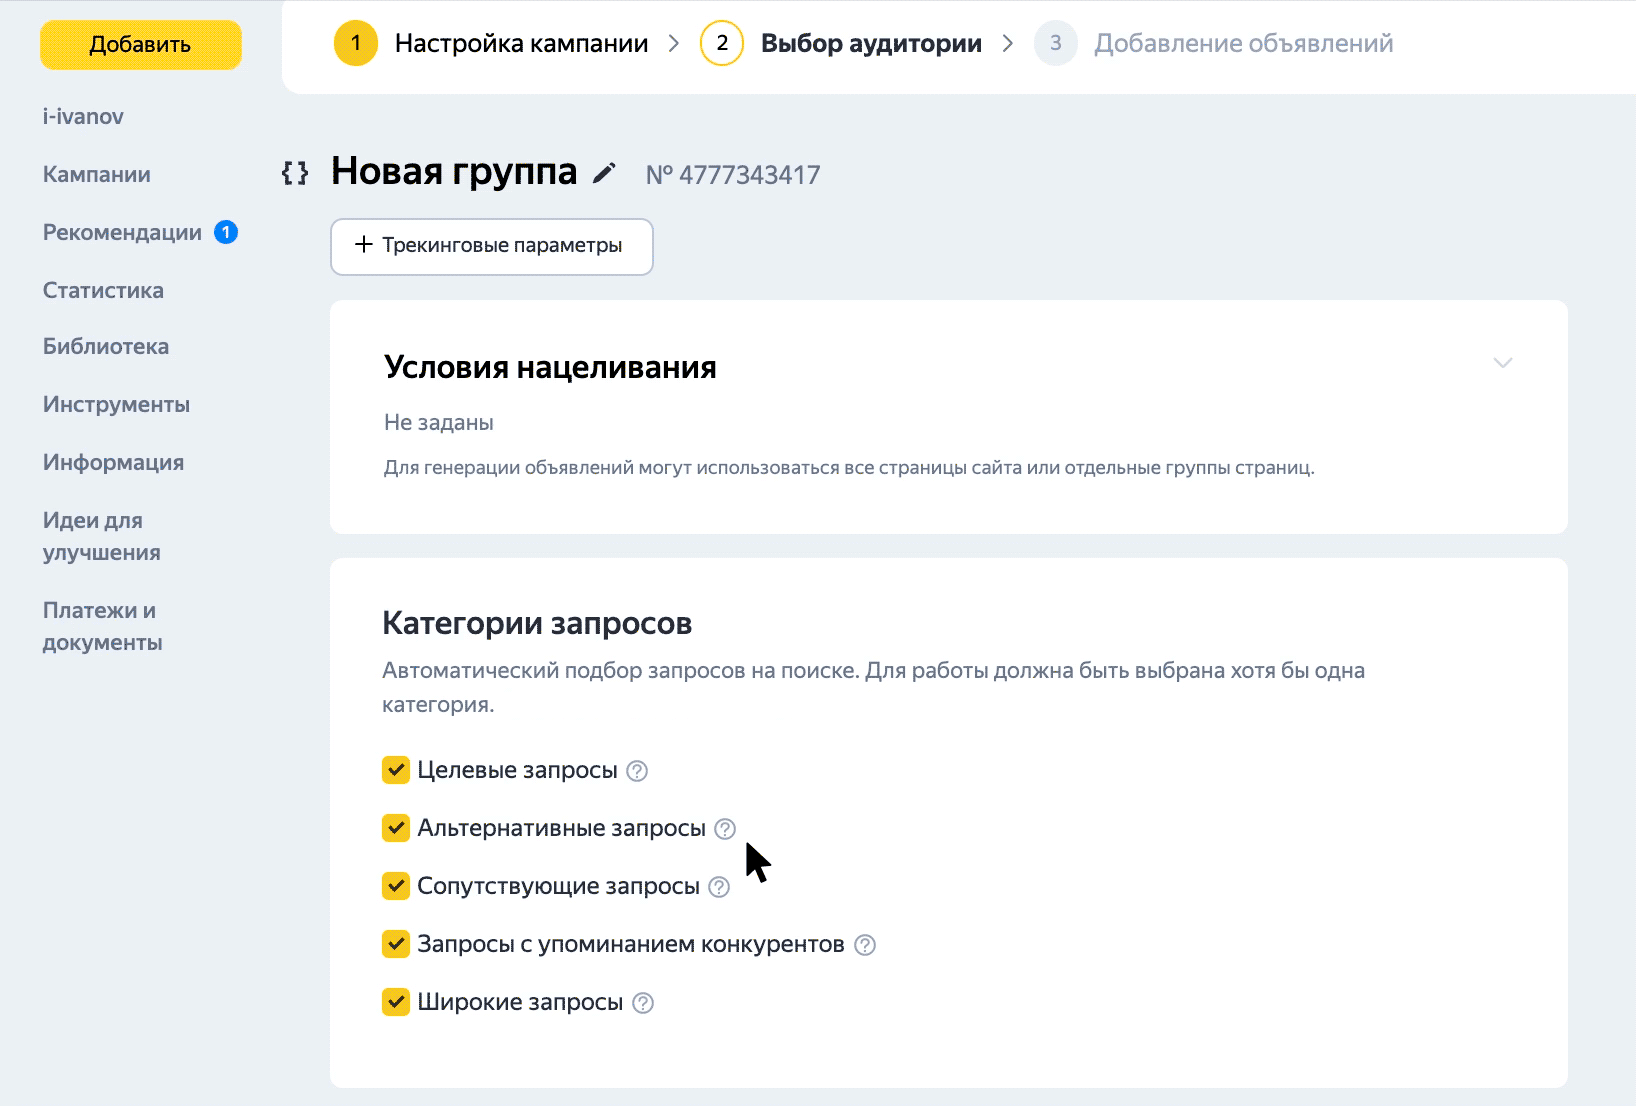Screen dimensions: 1636x1106
Task: Open help icon for Запросы с упоминанием конкурентов
Action: pos(865,945)
